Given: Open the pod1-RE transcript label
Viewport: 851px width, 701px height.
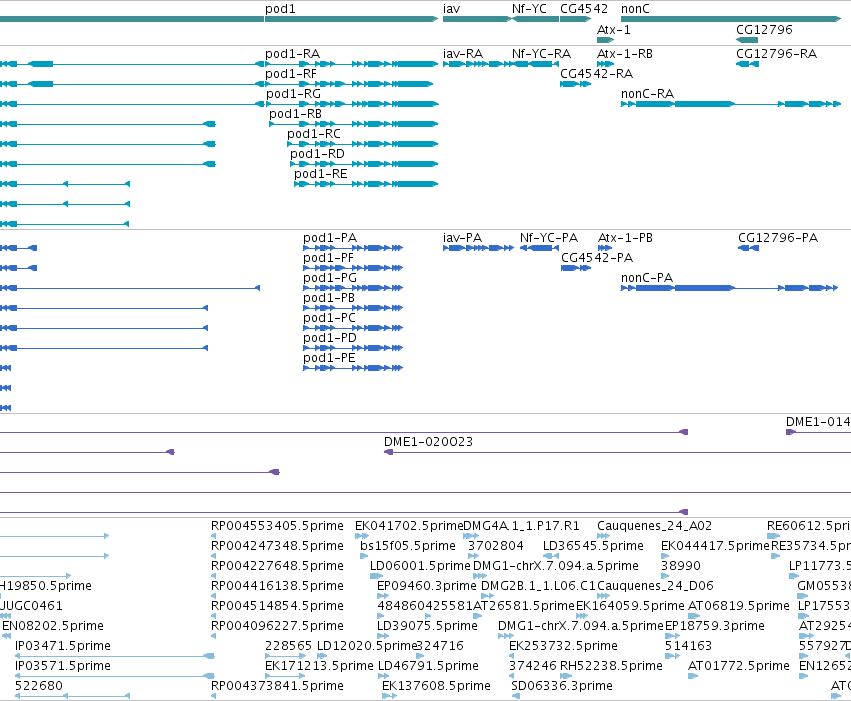Looking at the screenshot, I should point(321,174).
